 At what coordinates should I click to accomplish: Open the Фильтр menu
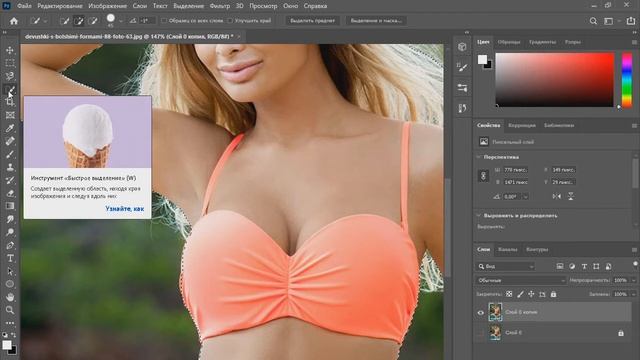pos(220,6)
